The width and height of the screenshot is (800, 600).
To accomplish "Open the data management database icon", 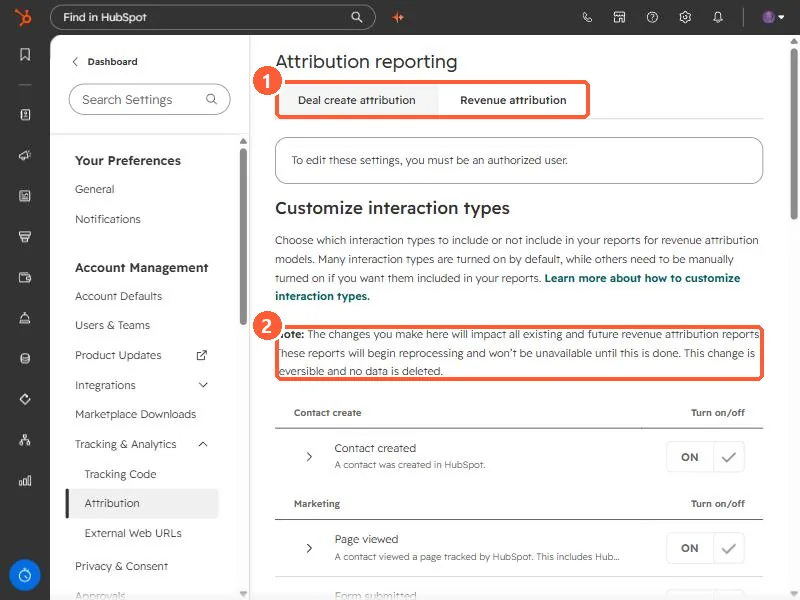I will [x=25, y=358].
